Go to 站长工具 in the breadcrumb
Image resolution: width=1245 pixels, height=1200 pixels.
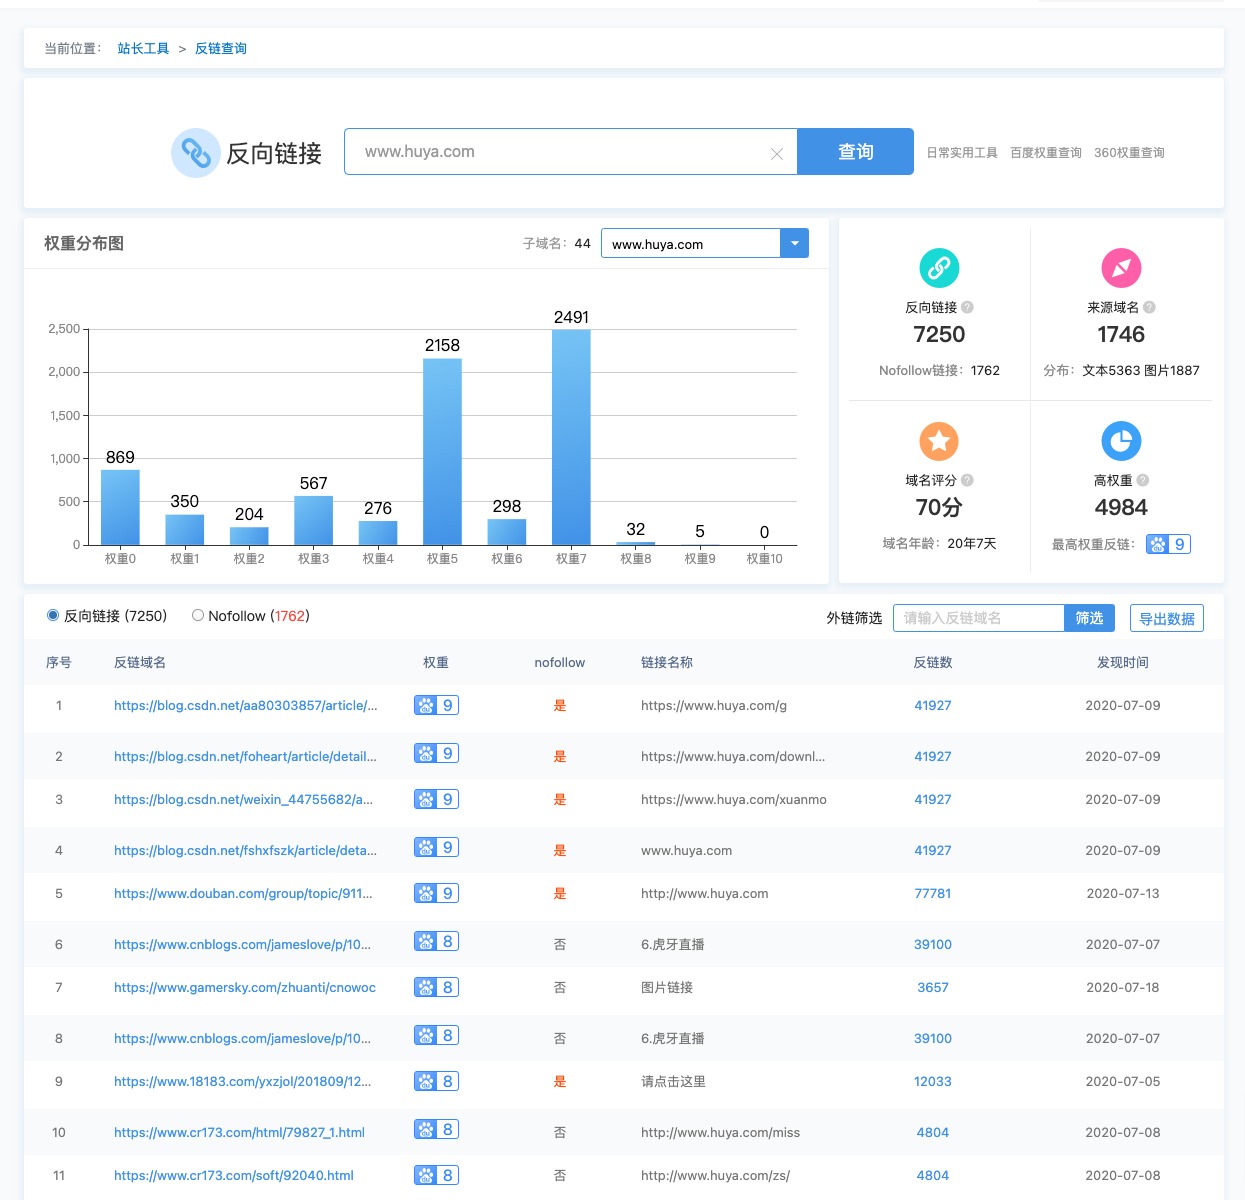(x=143, y=47)
